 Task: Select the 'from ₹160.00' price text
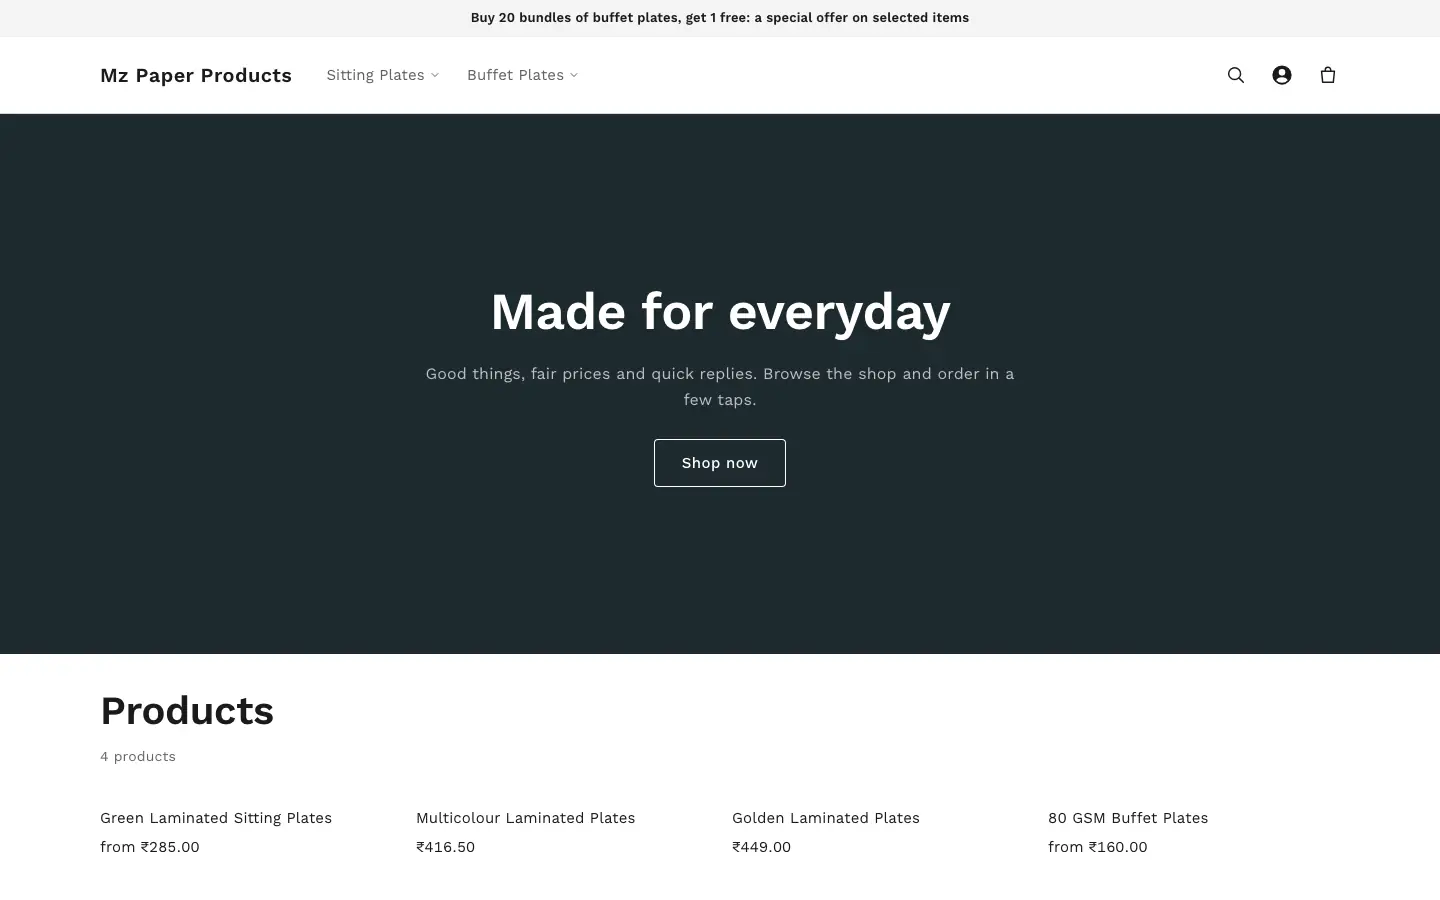[1098, 847]
